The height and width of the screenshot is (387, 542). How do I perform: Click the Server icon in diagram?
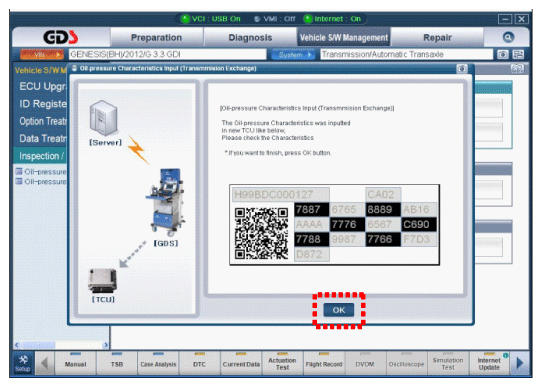coord(104,118)
